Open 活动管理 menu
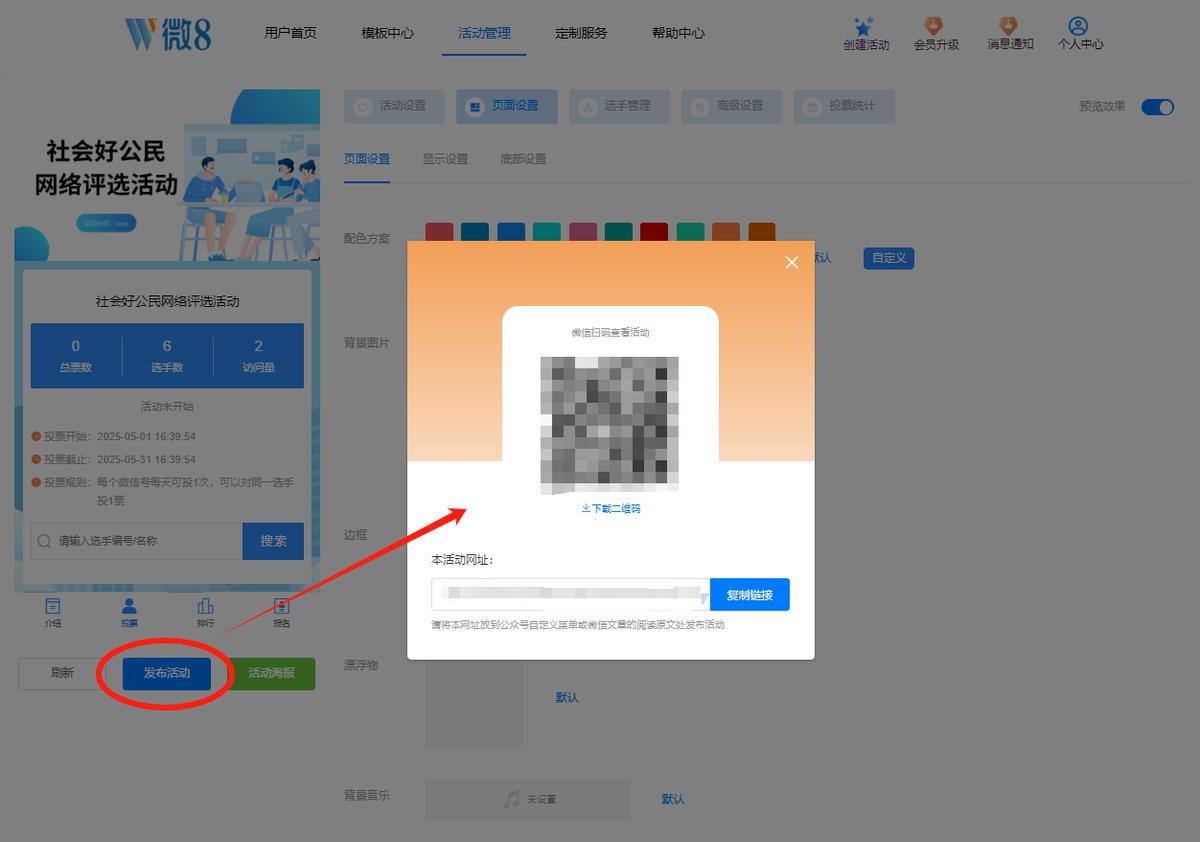This screenshot has width=1200, height=842. click(x=484, y=33)
